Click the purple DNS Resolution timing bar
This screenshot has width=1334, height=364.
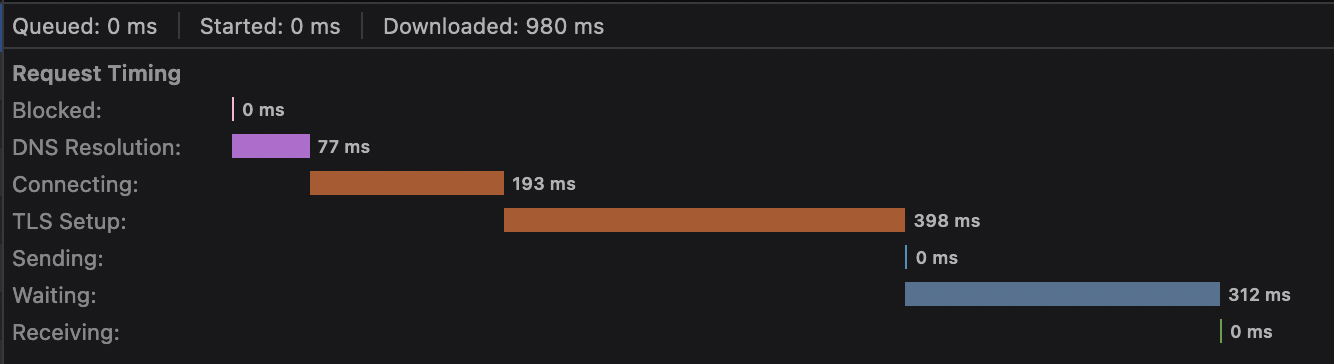point(271,146)
